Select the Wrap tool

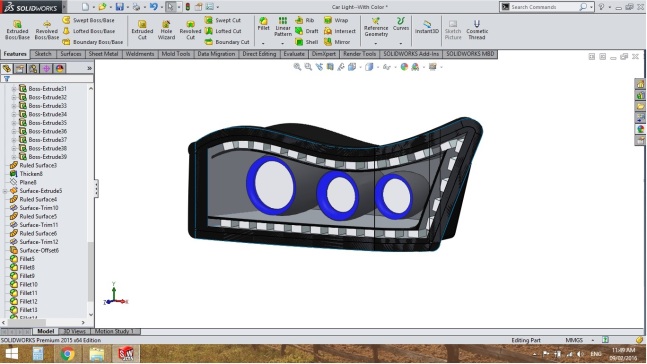[336, 20]
